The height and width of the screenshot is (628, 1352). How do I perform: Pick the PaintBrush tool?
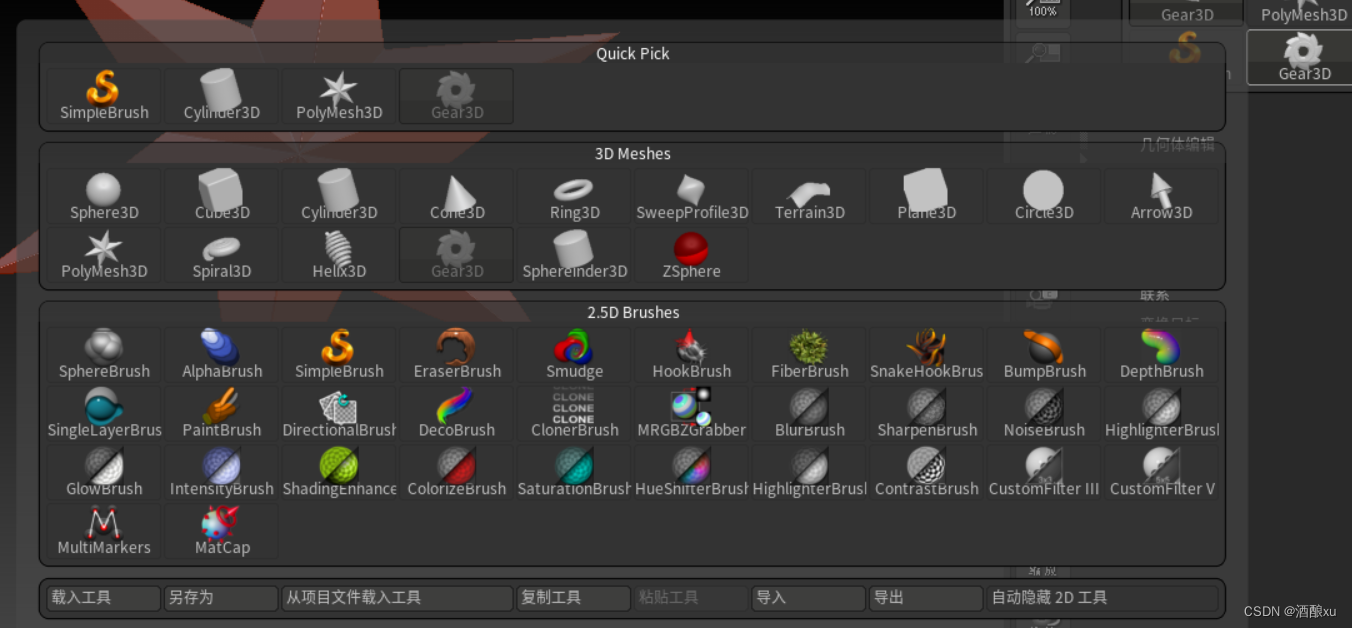pyautogui.click(x=221, y=415)
